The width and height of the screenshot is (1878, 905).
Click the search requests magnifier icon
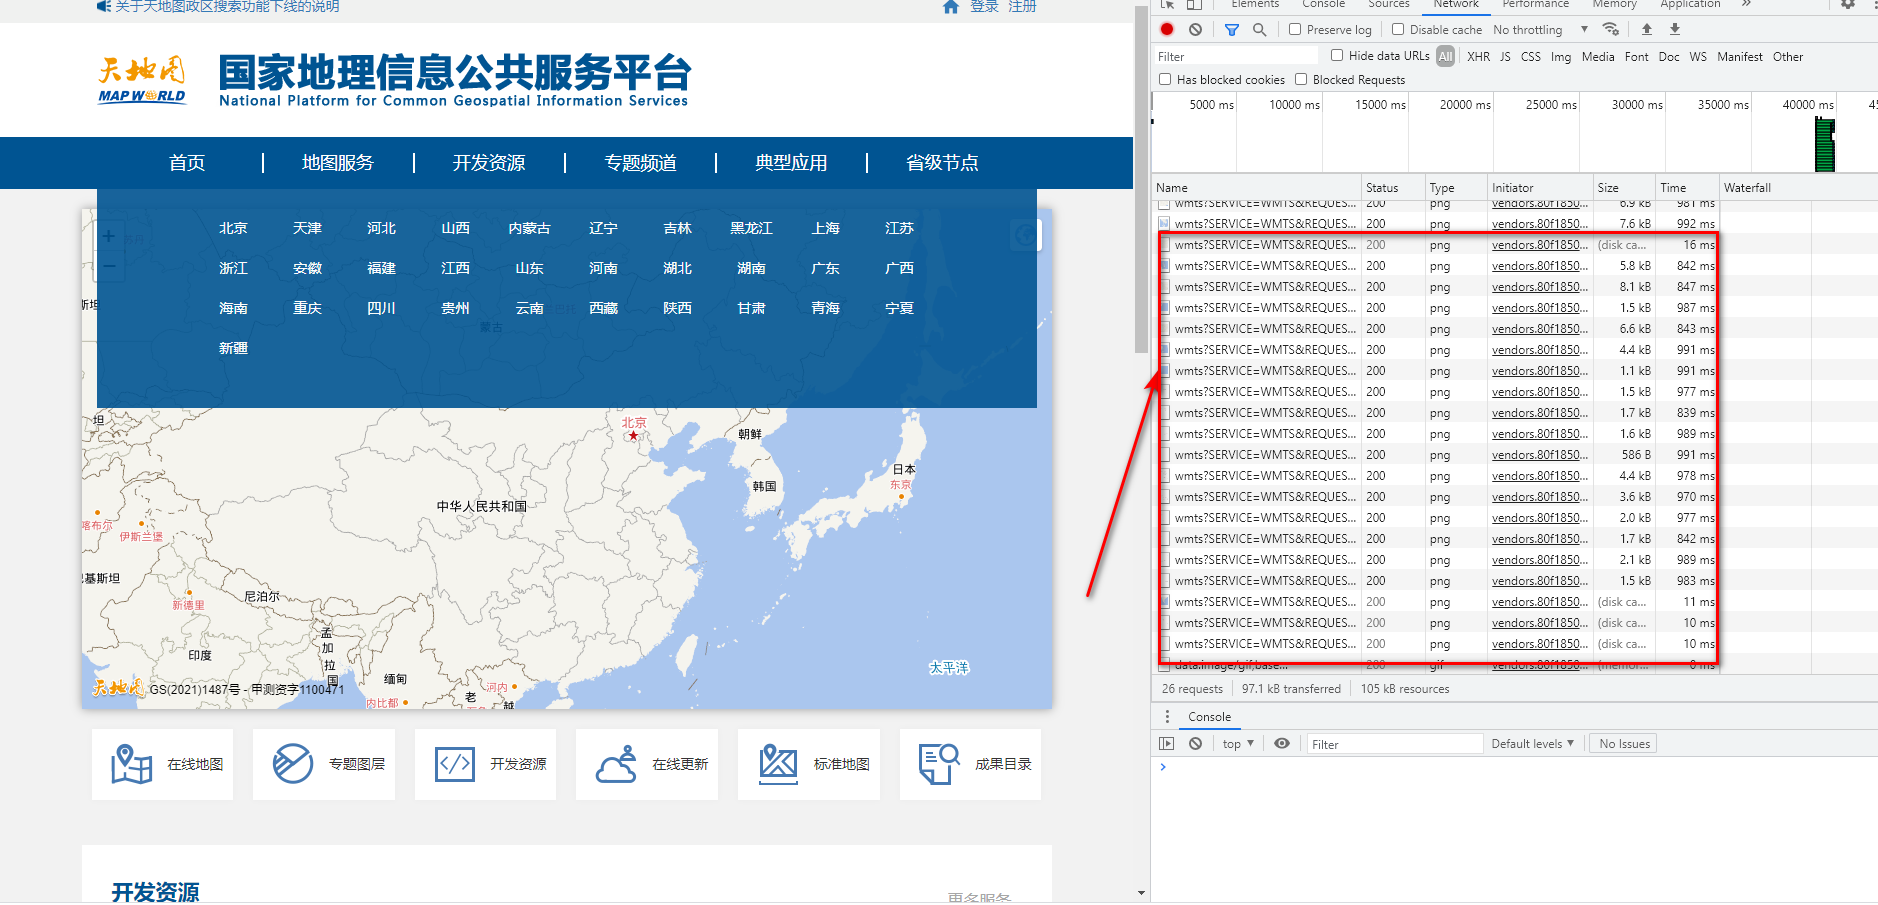tap(1259, 29)
